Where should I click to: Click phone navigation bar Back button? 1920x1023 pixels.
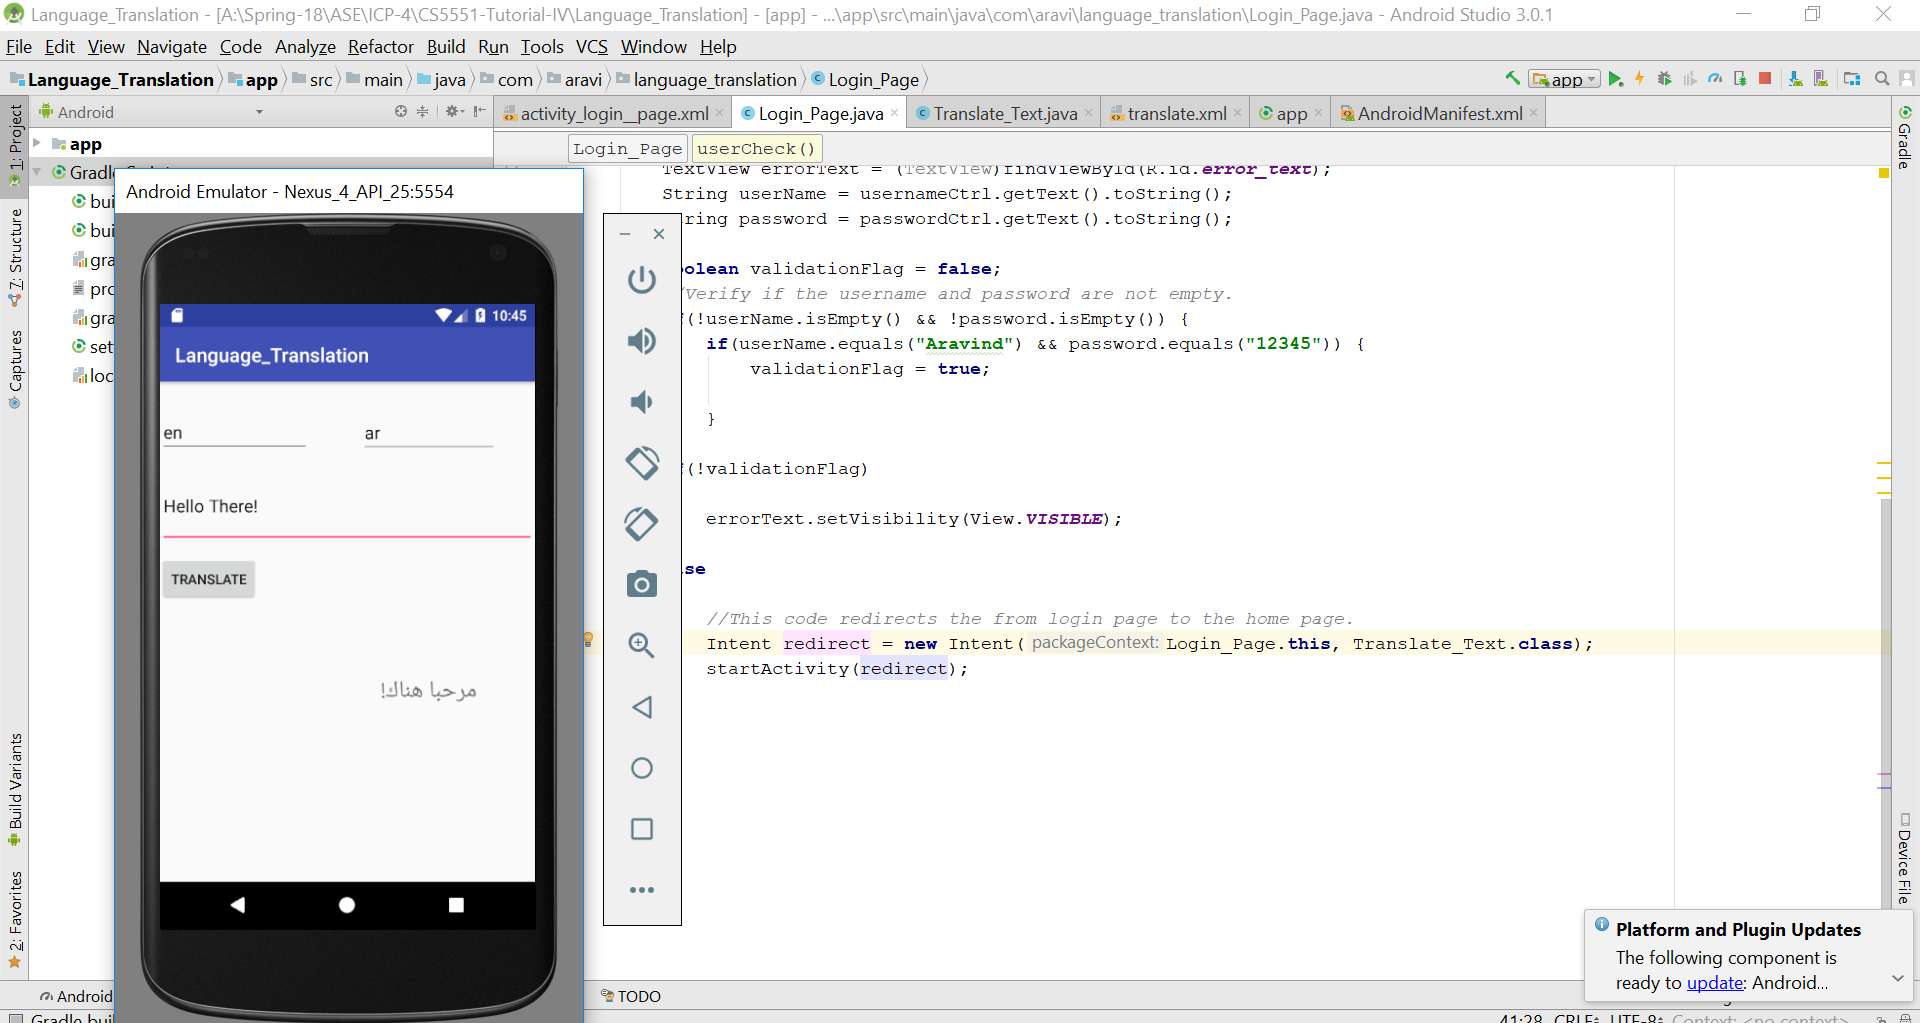(237, 905)
